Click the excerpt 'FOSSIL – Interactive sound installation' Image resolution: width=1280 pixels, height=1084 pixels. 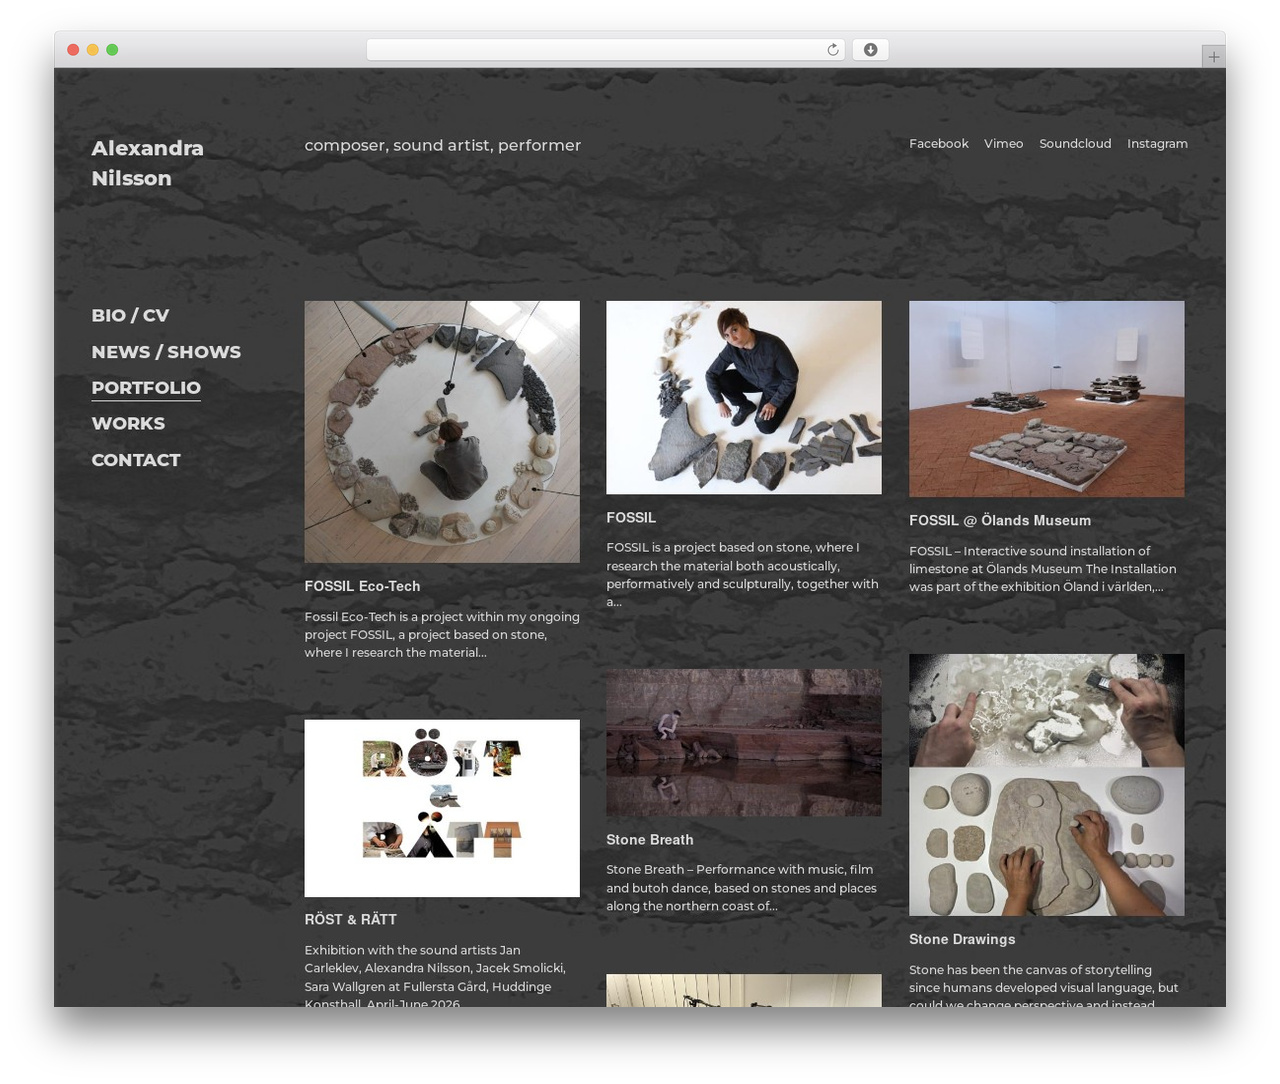1042,569
